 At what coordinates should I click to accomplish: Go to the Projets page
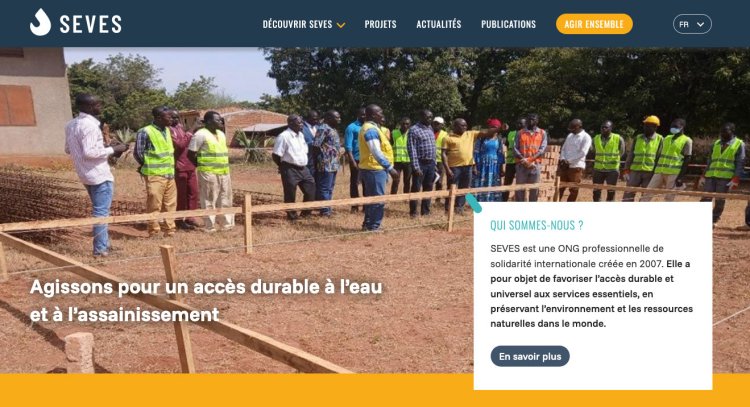(x=380, y=24)
